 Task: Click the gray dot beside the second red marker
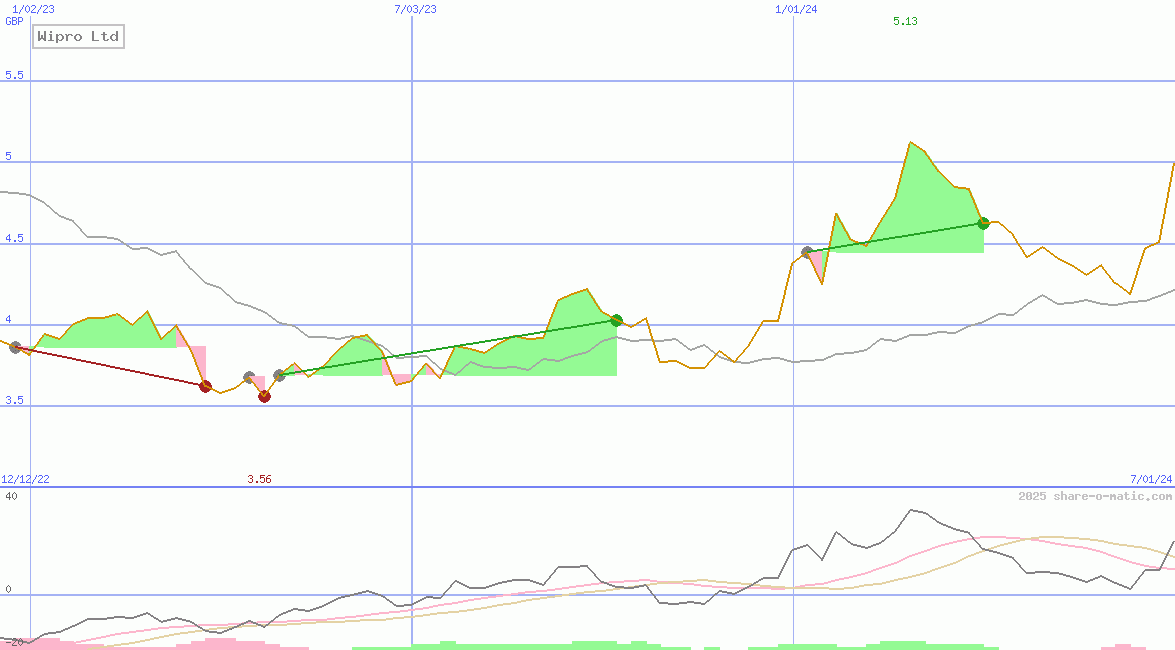(248, 377)
